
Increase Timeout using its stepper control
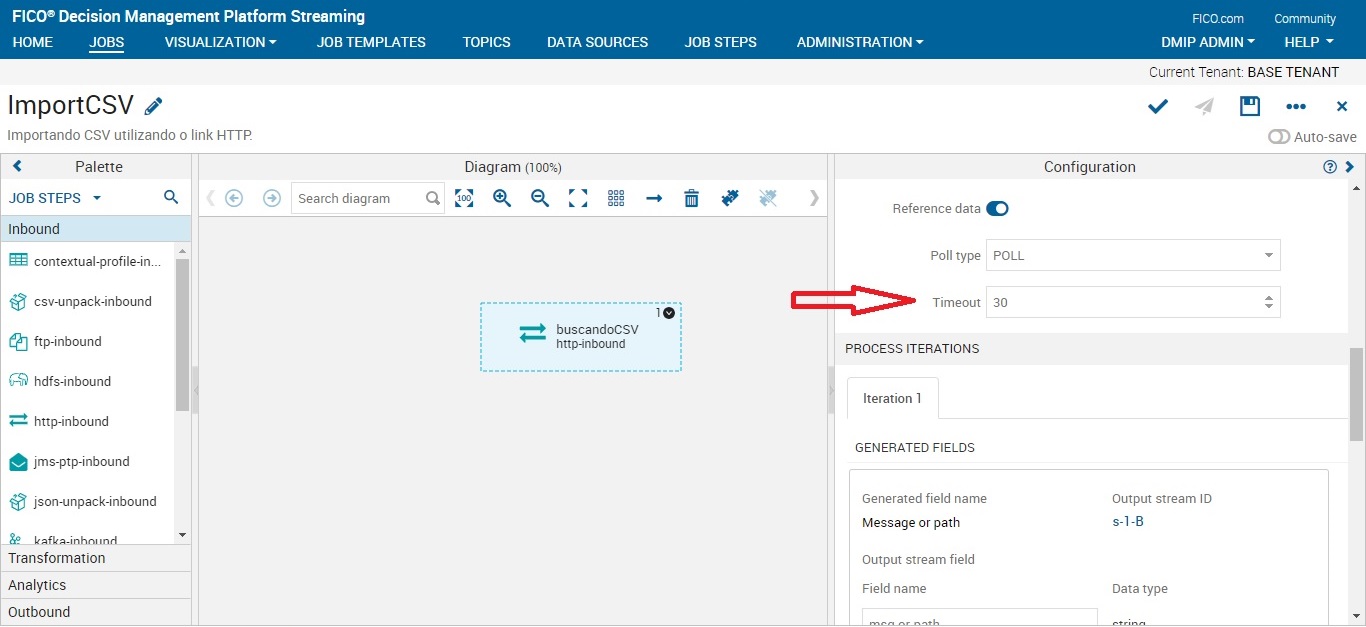[1268, 296]
